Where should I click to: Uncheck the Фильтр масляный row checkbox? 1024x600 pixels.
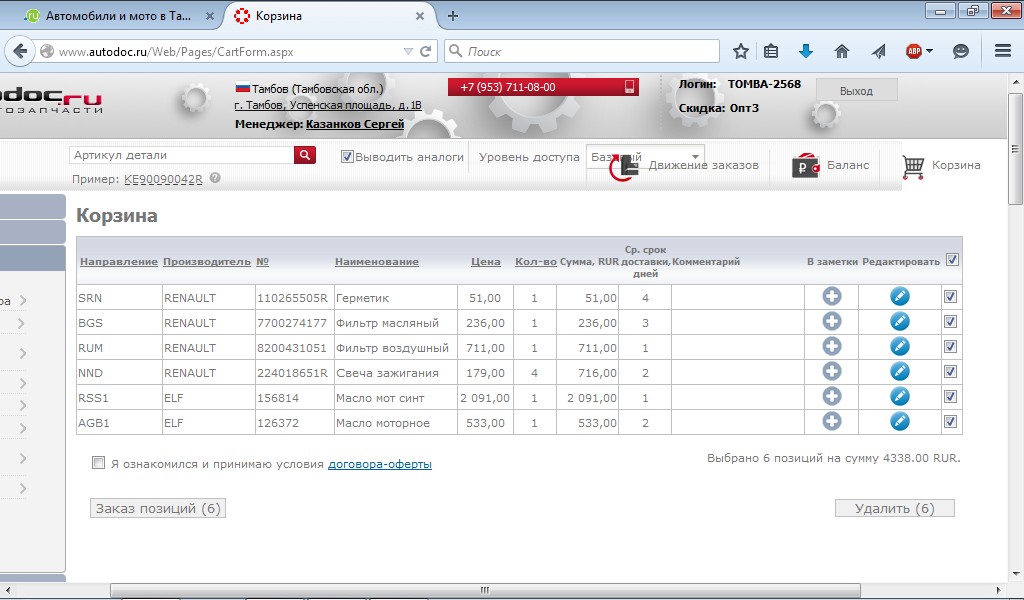coord(950,322)
